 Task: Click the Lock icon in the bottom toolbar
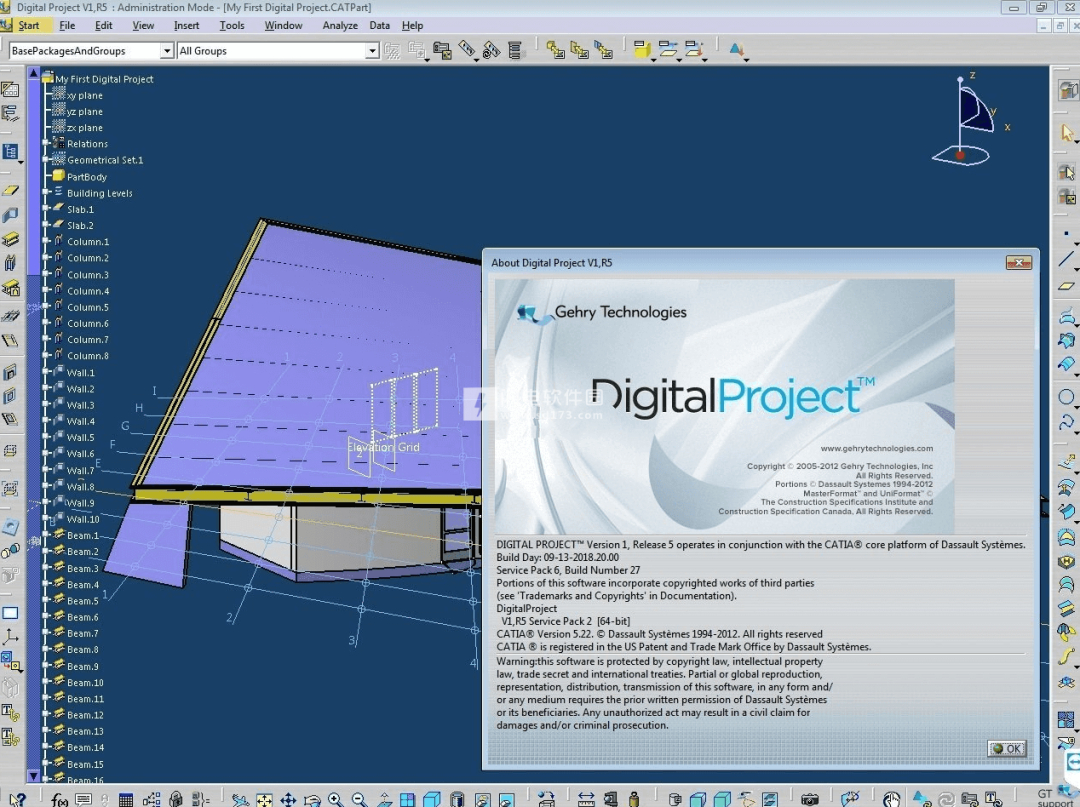(x=176, y=799)
